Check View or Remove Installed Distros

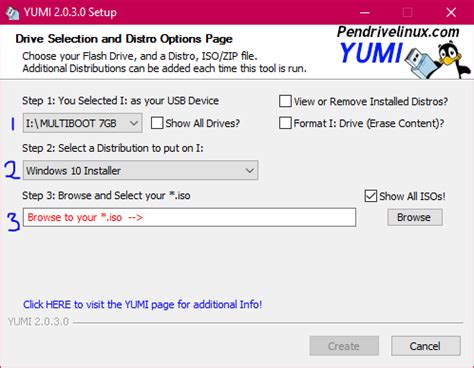[x=285, y=101]
